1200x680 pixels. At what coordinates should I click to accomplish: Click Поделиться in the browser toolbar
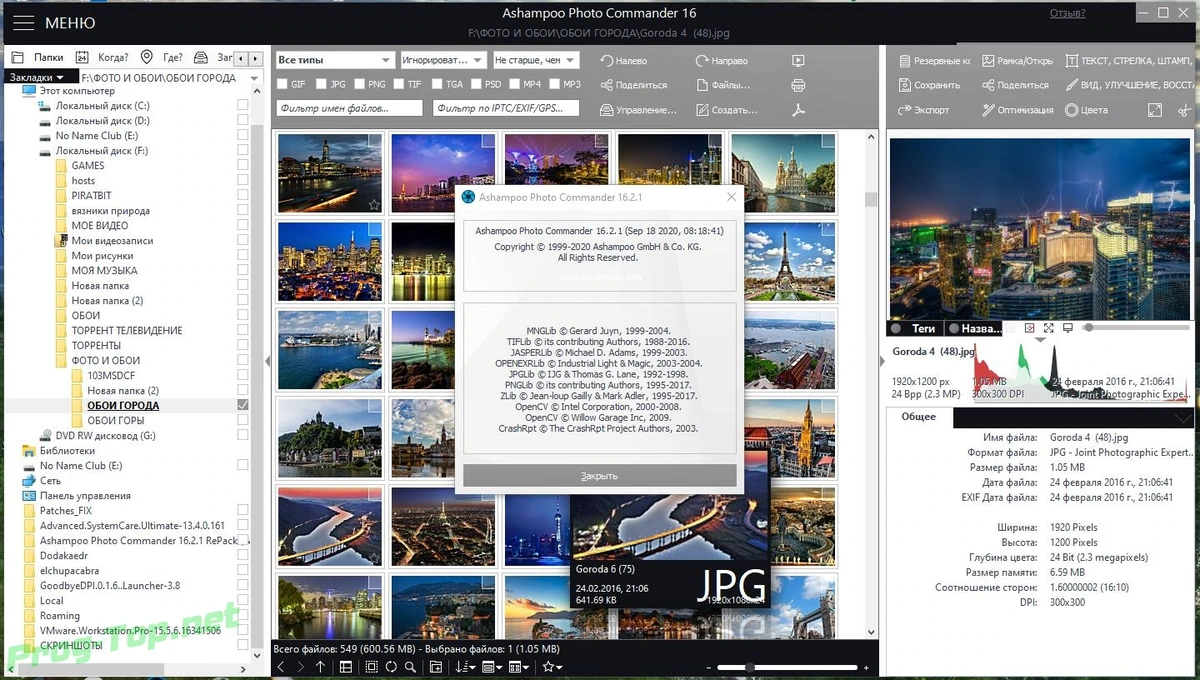[x=633, y=85]
